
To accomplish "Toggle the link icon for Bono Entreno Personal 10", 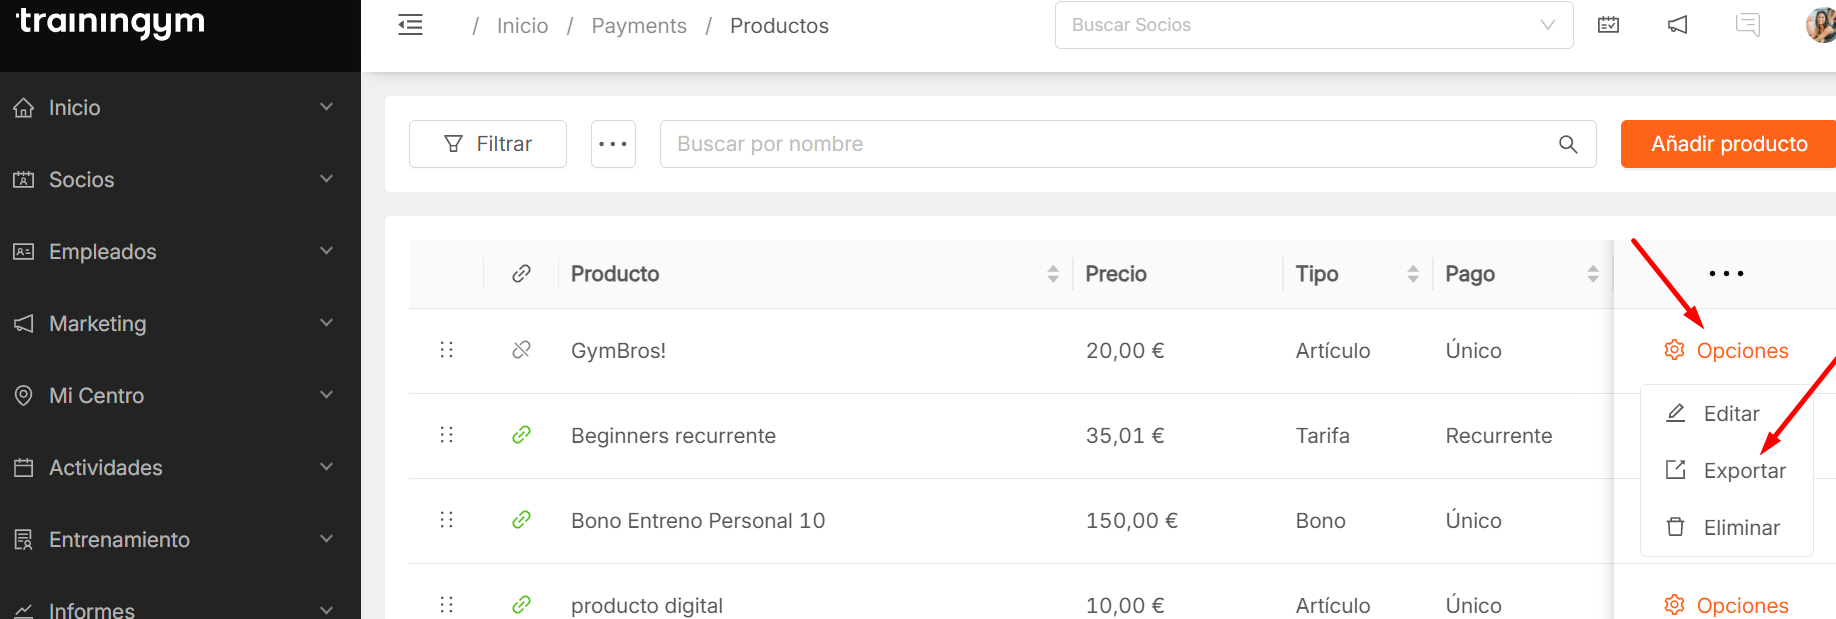I will click(x=521, y=520).
